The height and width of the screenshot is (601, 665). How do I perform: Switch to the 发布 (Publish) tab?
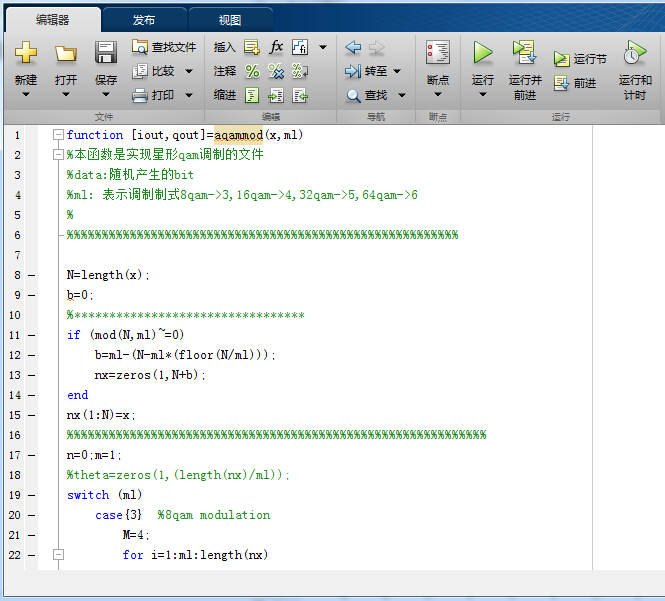[x=144, y=20]
